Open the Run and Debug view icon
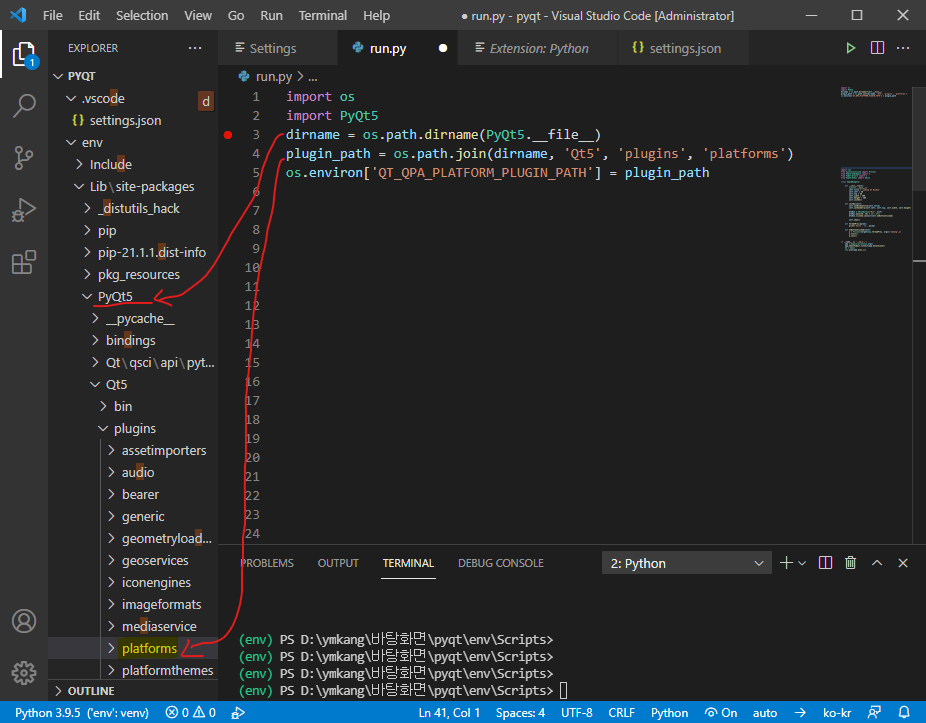The height and width of the screenshot is (723, 926). pos(24,210)
